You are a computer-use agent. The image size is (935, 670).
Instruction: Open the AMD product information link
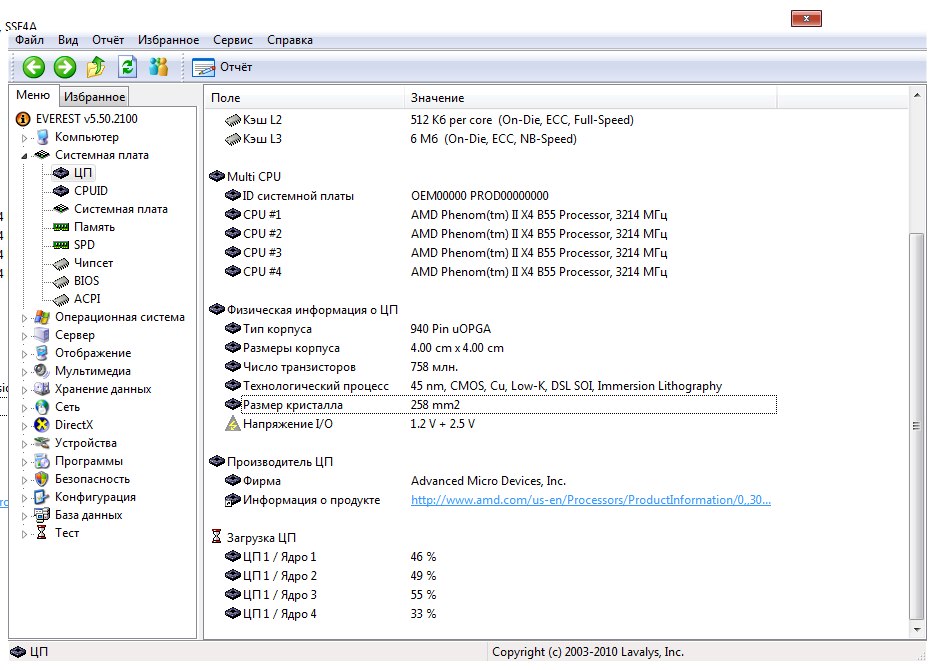pos(590,500)
